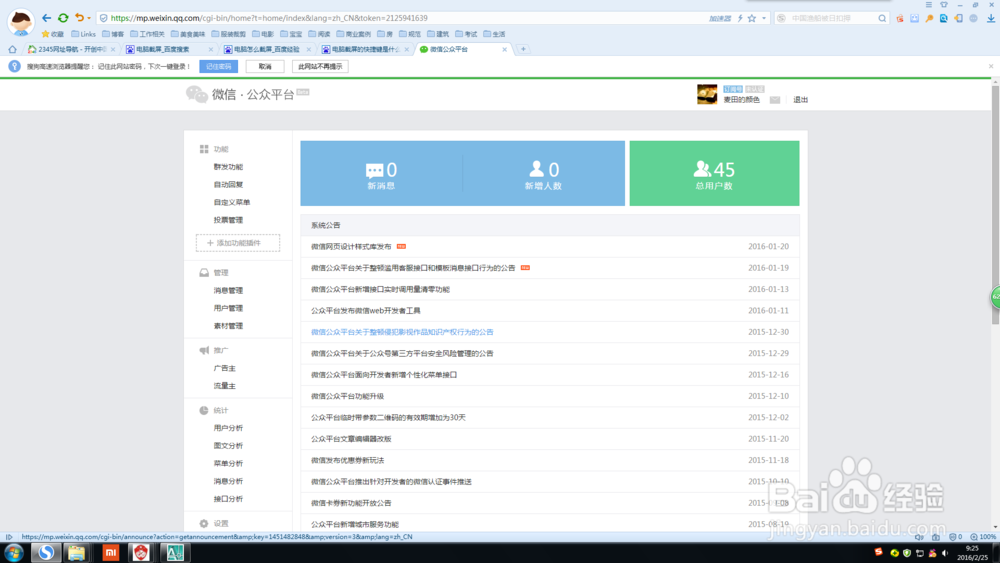
Task: Click the 麦田的颜色 account avatar
Action: coord(707,94)
